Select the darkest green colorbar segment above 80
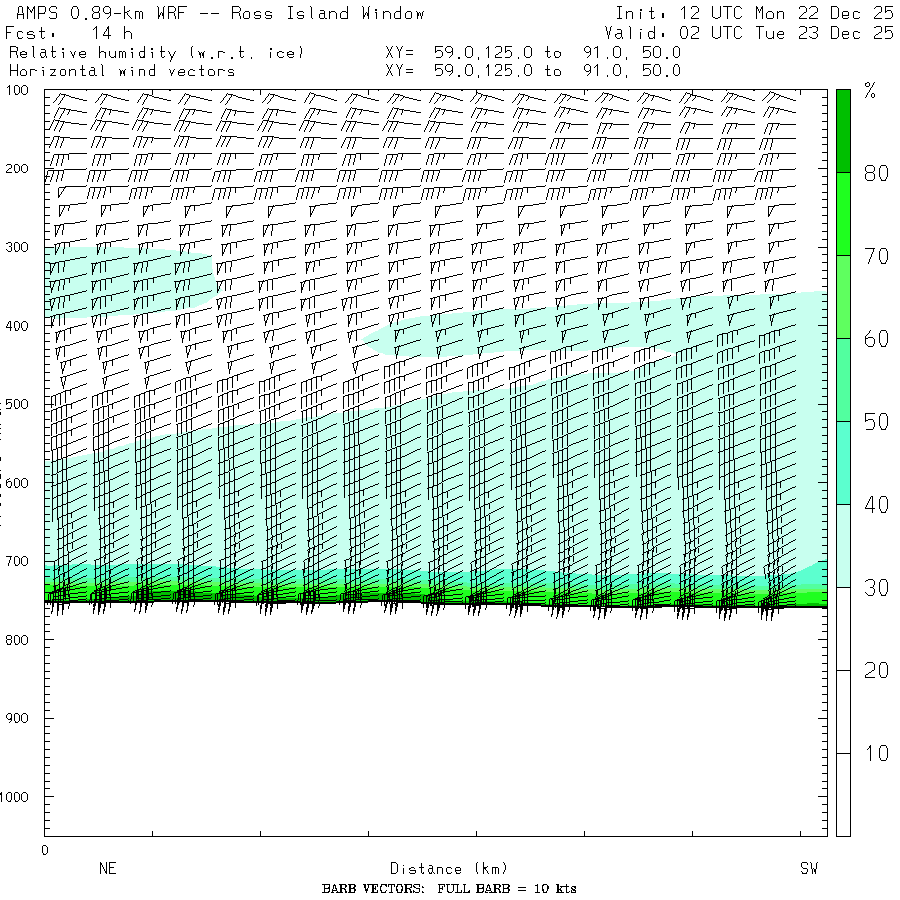This screenshot has height=900, width=900. click(x=843, y=131)
